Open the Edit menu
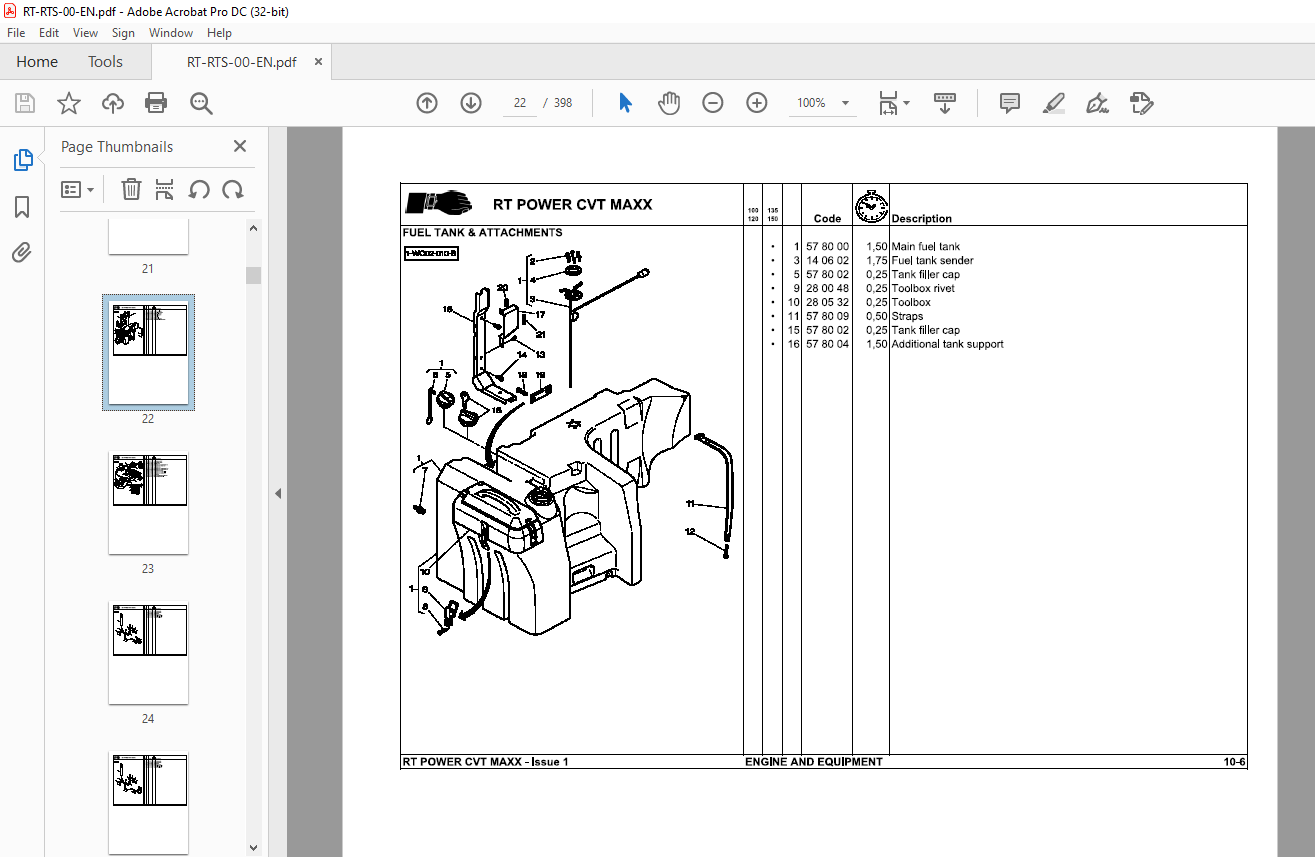This screenshot has width=1315, height=857. click(49, 33)
